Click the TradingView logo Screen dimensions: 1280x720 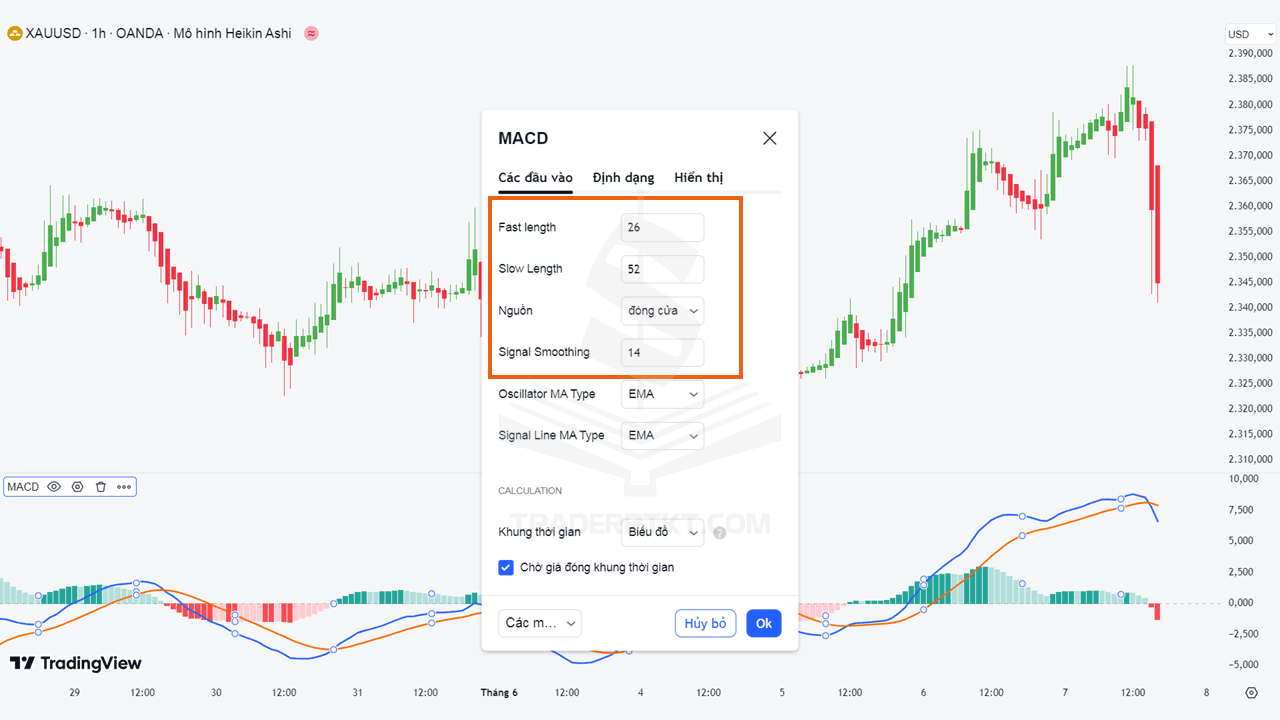click(x=76, y=663)
